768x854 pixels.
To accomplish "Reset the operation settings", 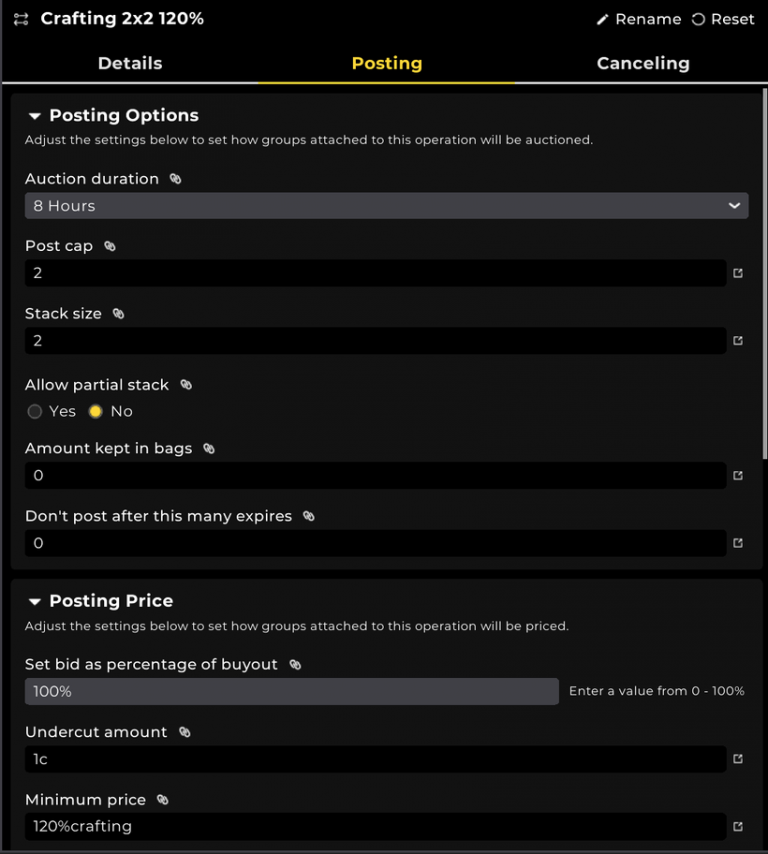I will [x=722, y=18].
